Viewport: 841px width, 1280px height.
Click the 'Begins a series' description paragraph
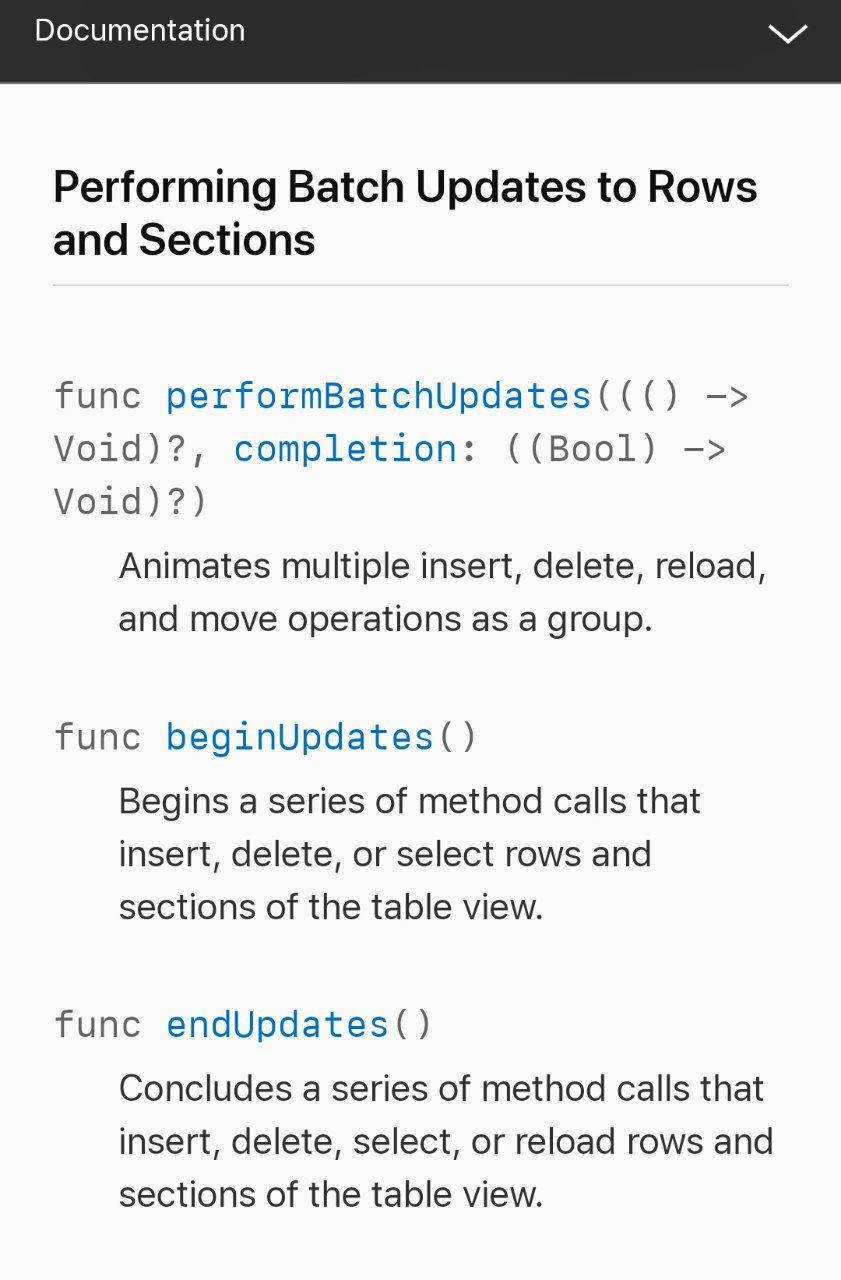tap(410, 854)
